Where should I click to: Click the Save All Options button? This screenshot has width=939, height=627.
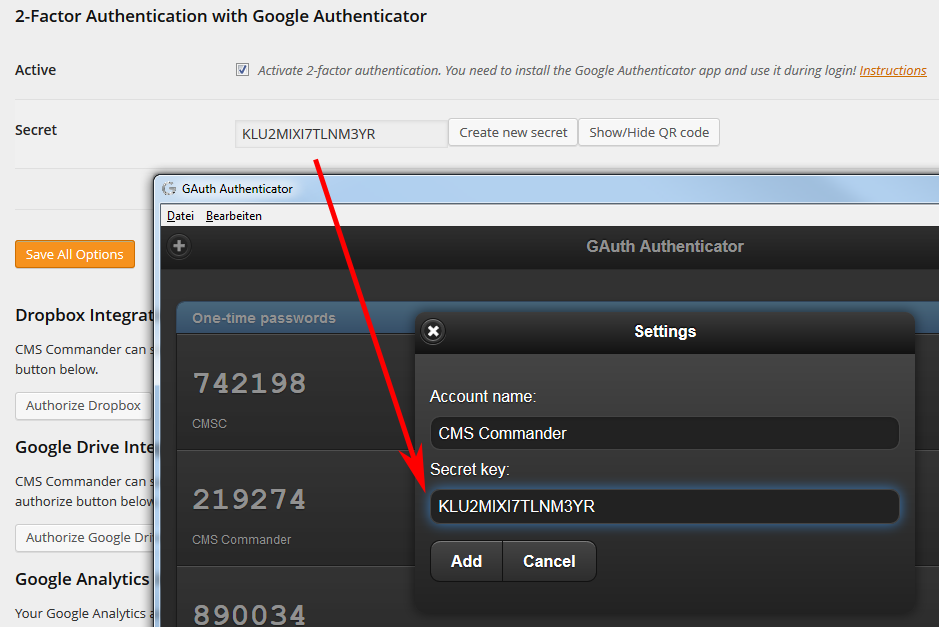[75, 255]
